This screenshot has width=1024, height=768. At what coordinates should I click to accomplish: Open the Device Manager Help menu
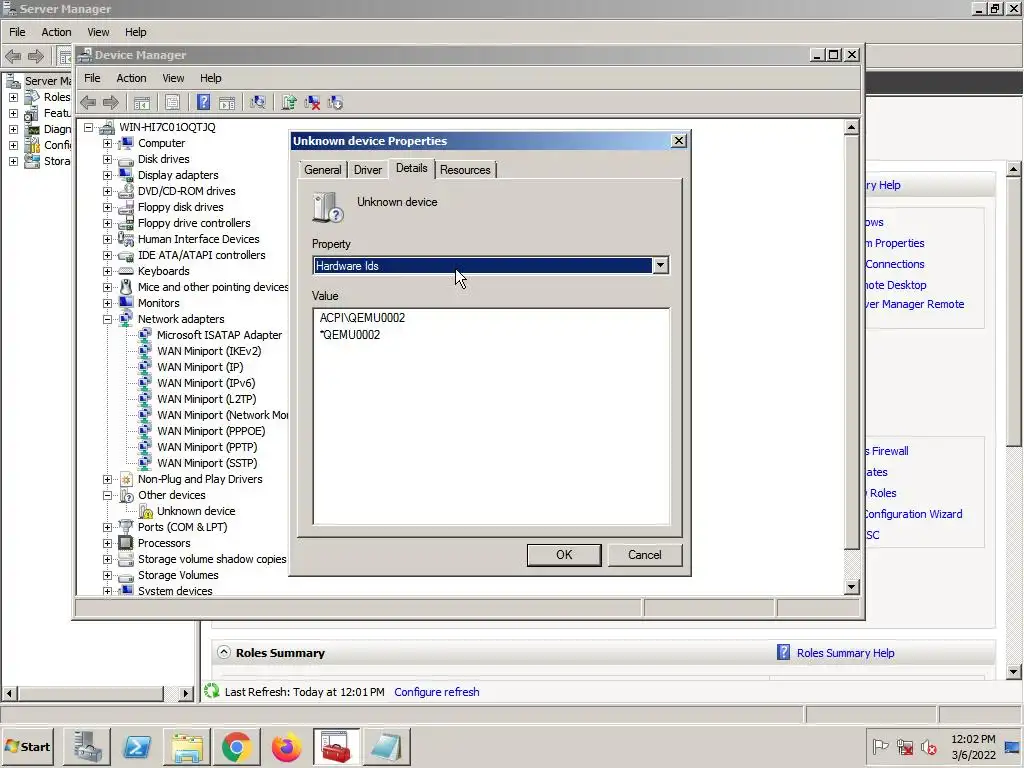pos(210,78)
